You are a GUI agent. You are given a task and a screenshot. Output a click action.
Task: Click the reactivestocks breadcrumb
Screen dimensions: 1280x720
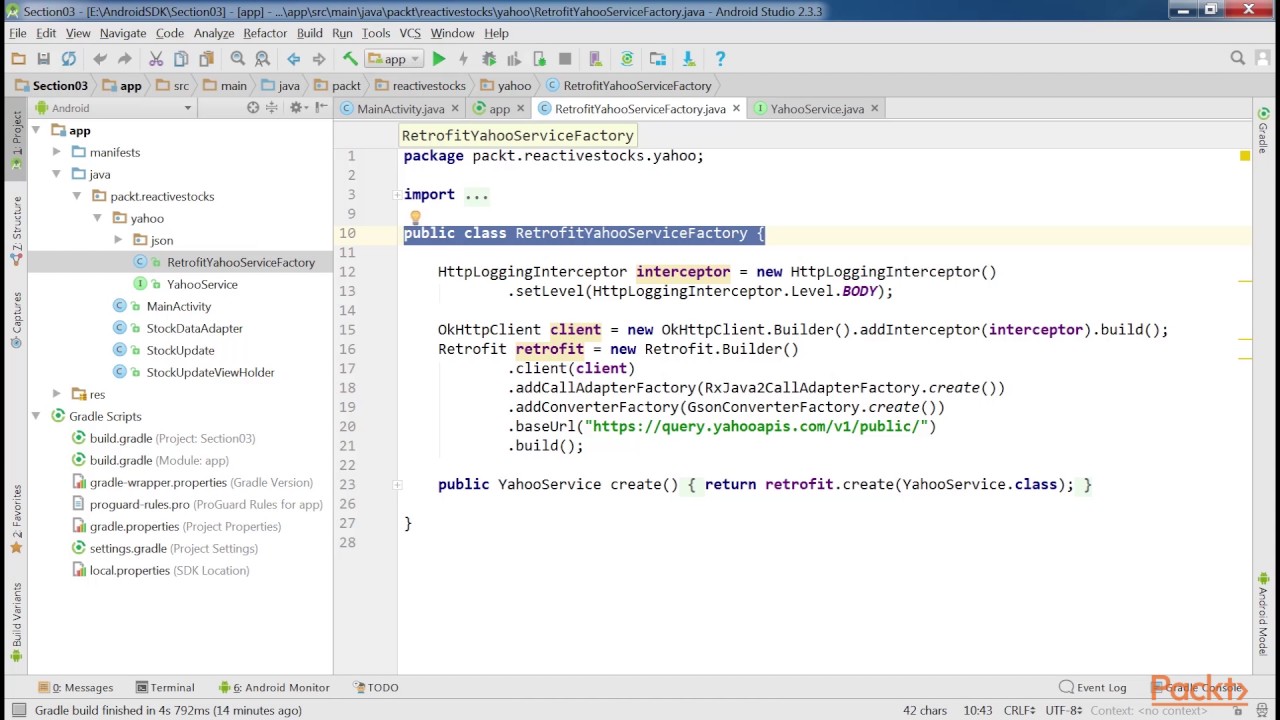pyautogui.click(x=420, y=85)
